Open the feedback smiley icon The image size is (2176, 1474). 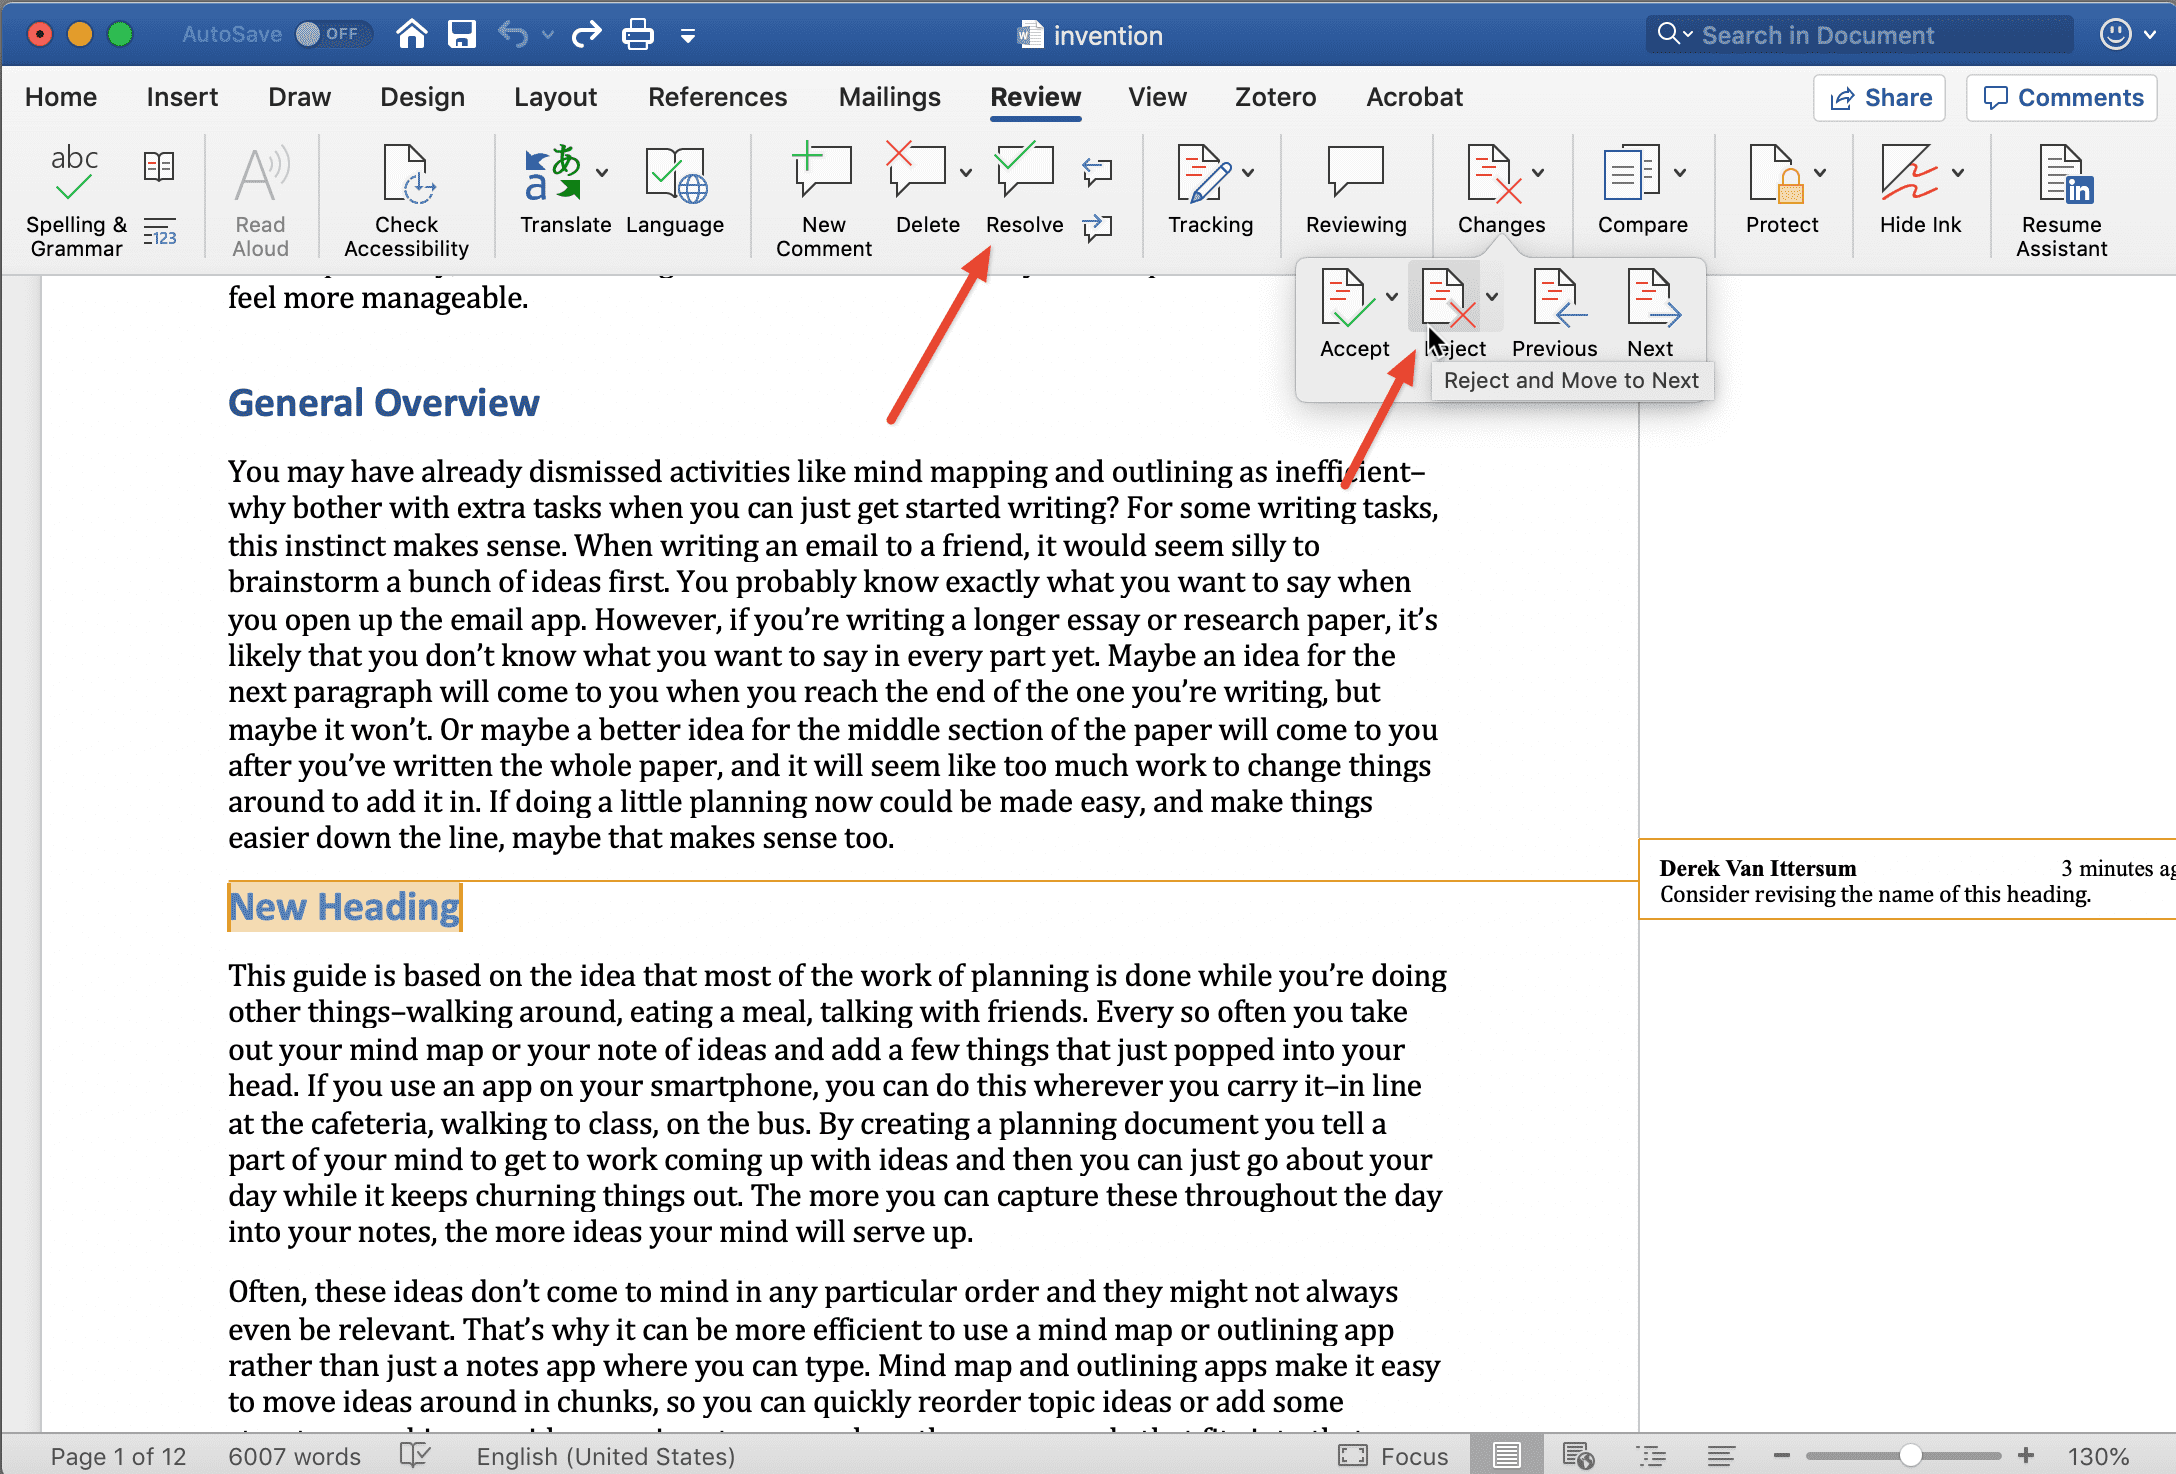coord(2115,35)
